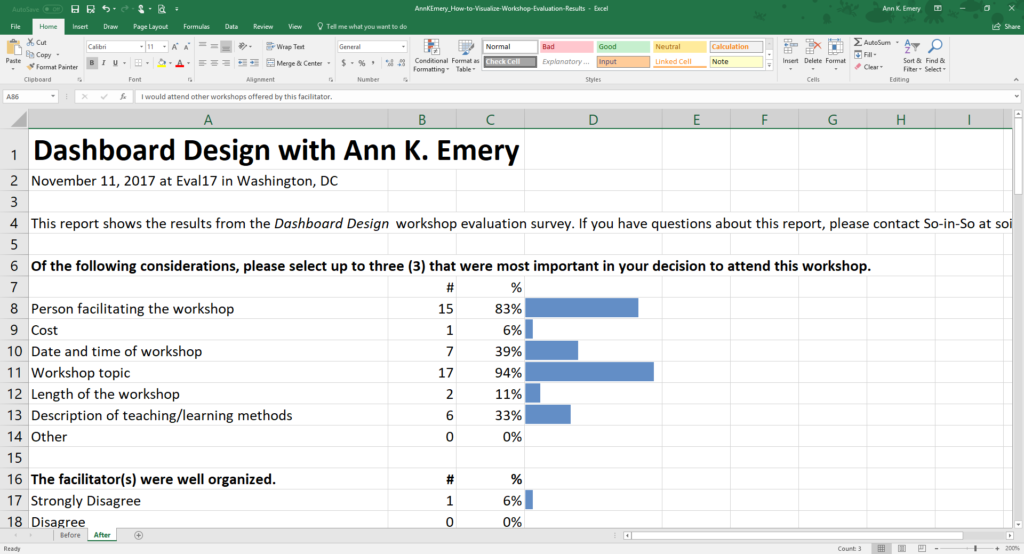
Task: Decrease the cell indent
Action: point(242,63)
